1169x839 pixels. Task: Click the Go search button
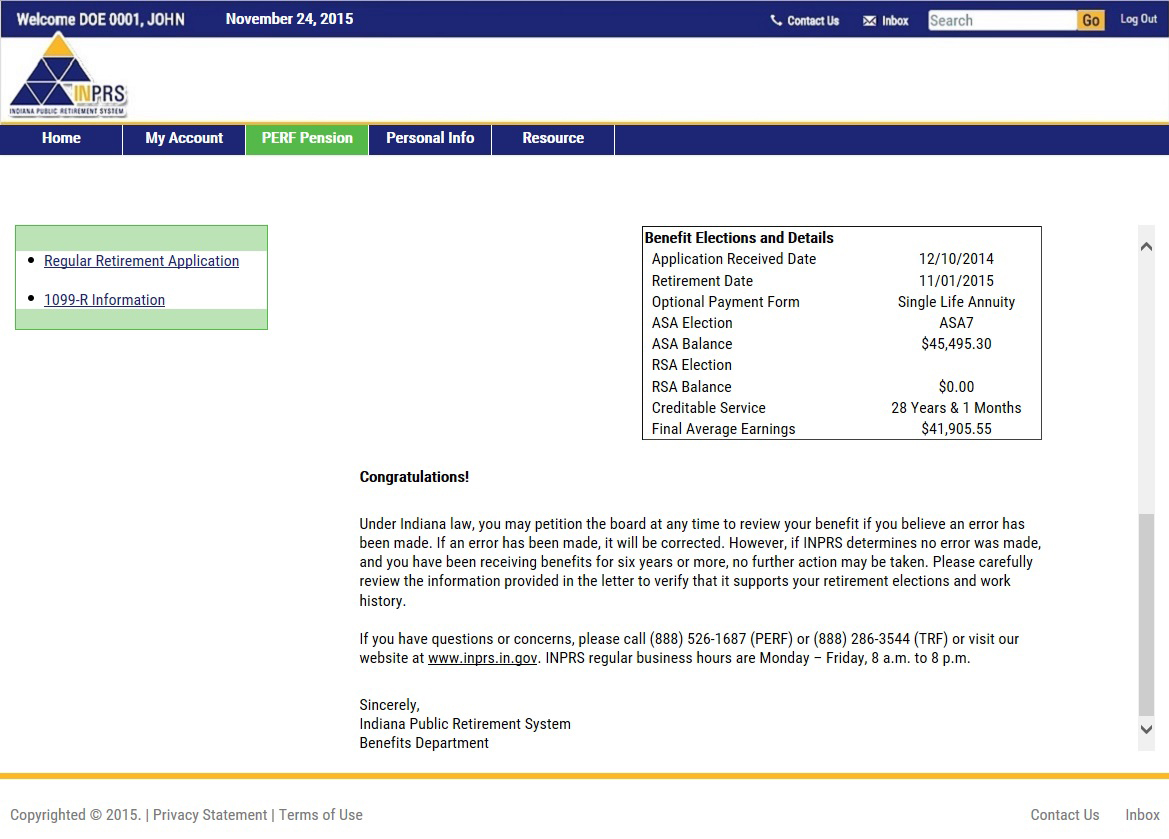click(x=1091, y=20)
